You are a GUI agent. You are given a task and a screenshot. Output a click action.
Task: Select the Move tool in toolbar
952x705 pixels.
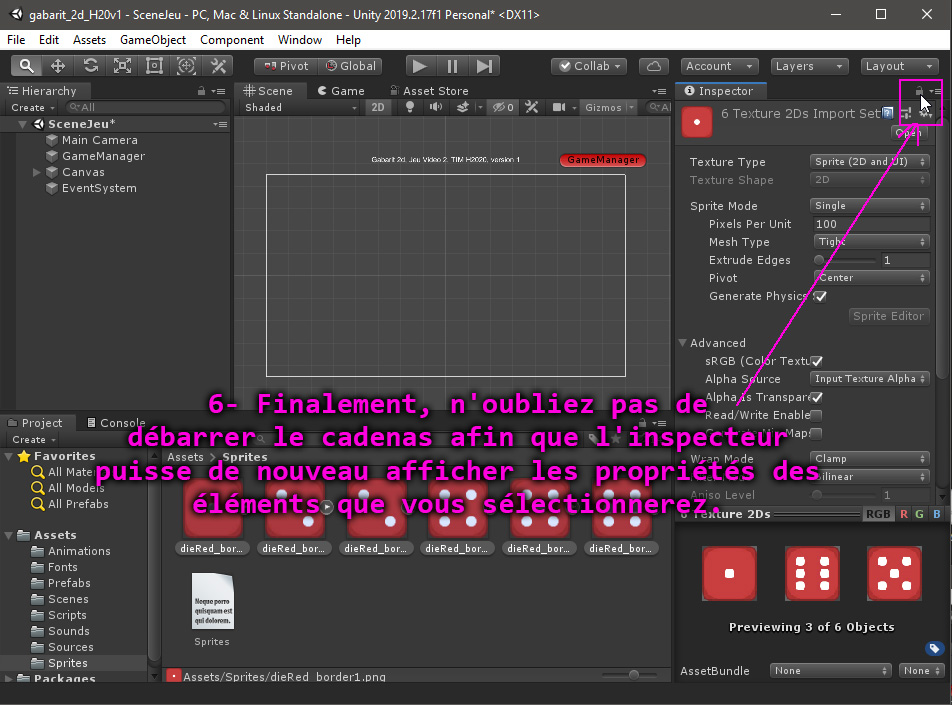tap(58, 66)
